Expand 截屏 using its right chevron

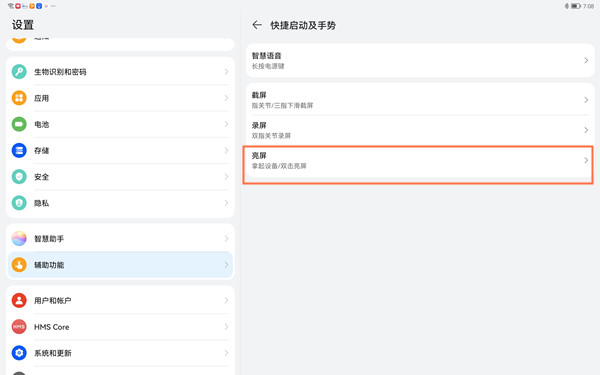[586, 100]
